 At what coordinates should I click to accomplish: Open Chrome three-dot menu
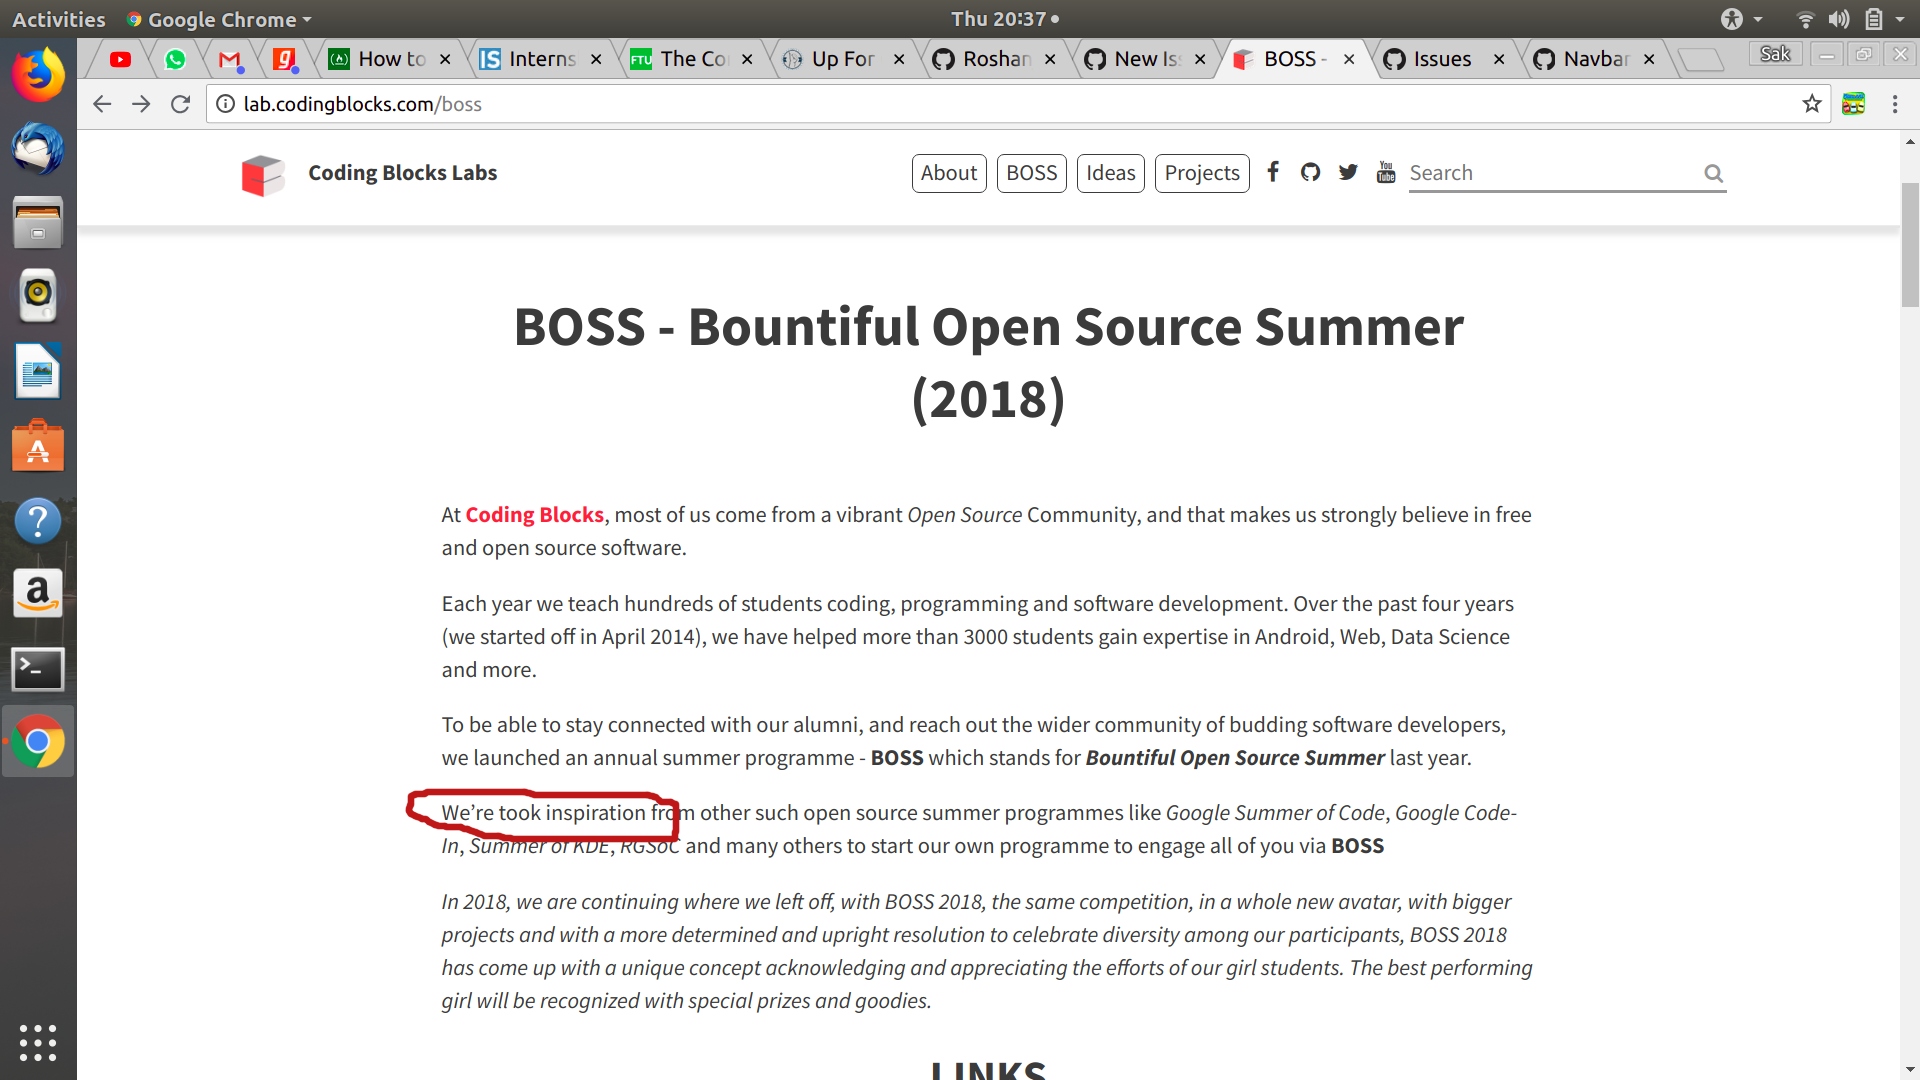pyautogui.click(x=1894, y=104)
